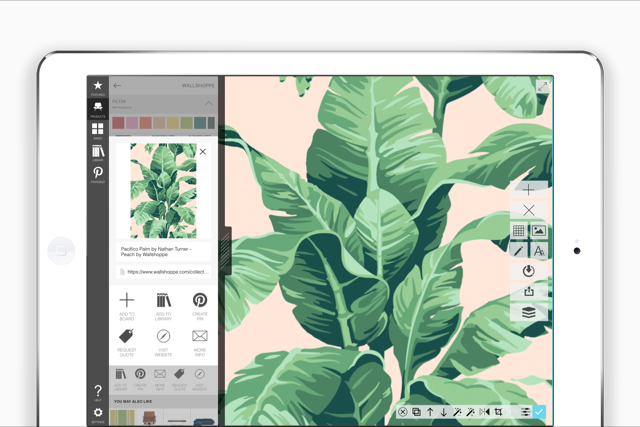Select the pink filter color swatch
Screen dimensions: 640x427
pos(132,123)
